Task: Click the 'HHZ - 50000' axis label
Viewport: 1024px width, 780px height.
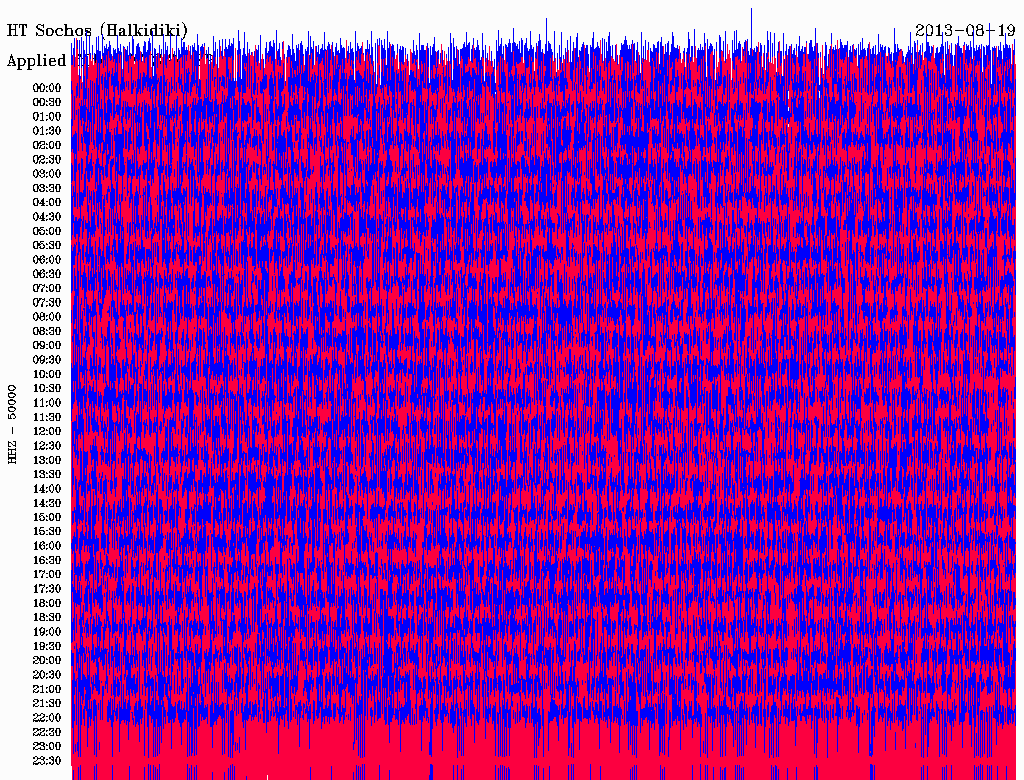Action: point(12,424)
